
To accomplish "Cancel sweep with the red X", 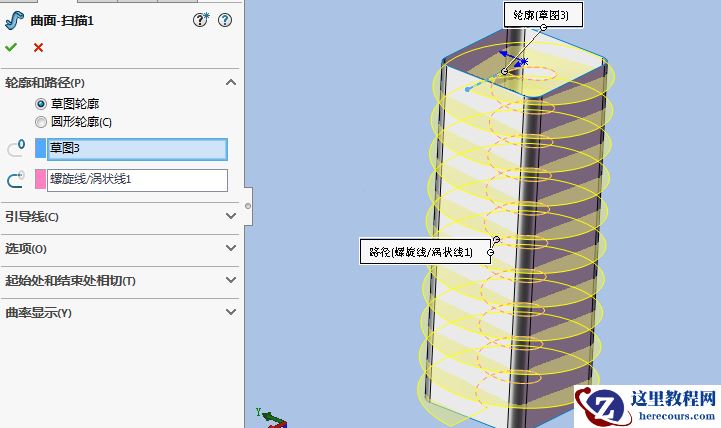I will point(39,47).
